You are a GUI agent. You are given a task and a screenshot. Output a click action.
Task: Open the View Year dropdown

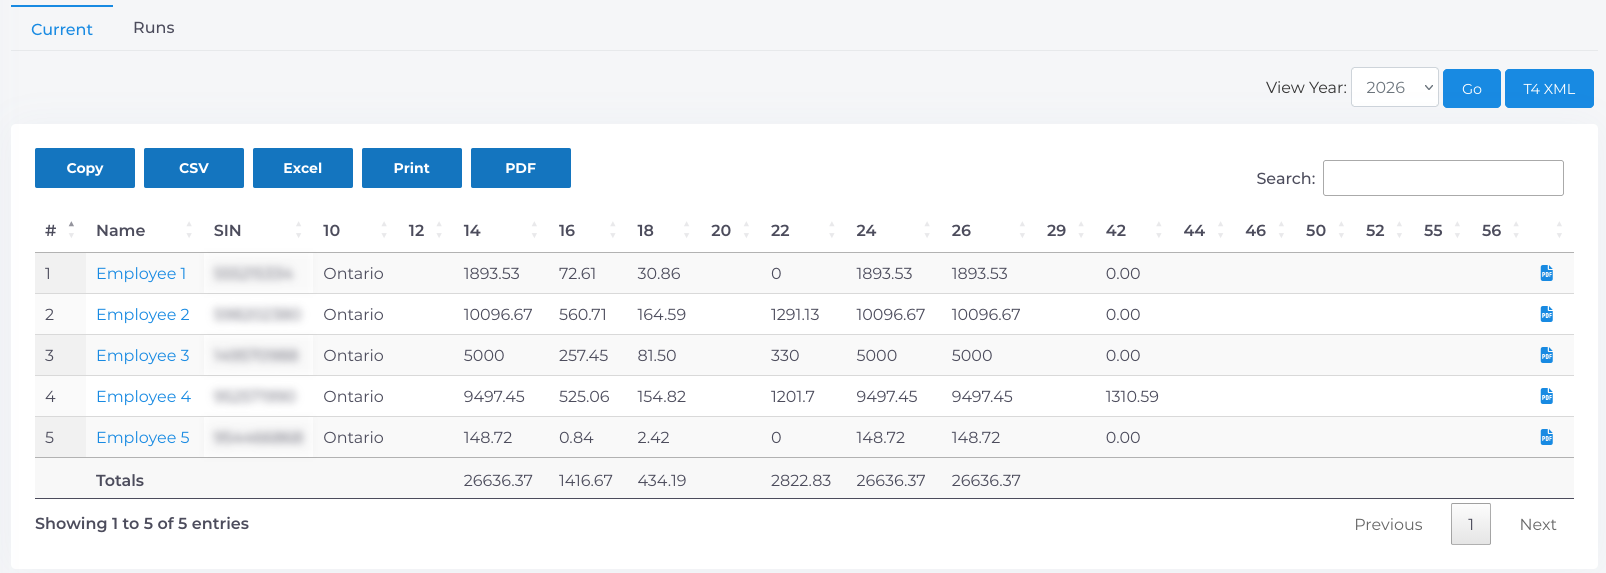tap(1394, 88)
